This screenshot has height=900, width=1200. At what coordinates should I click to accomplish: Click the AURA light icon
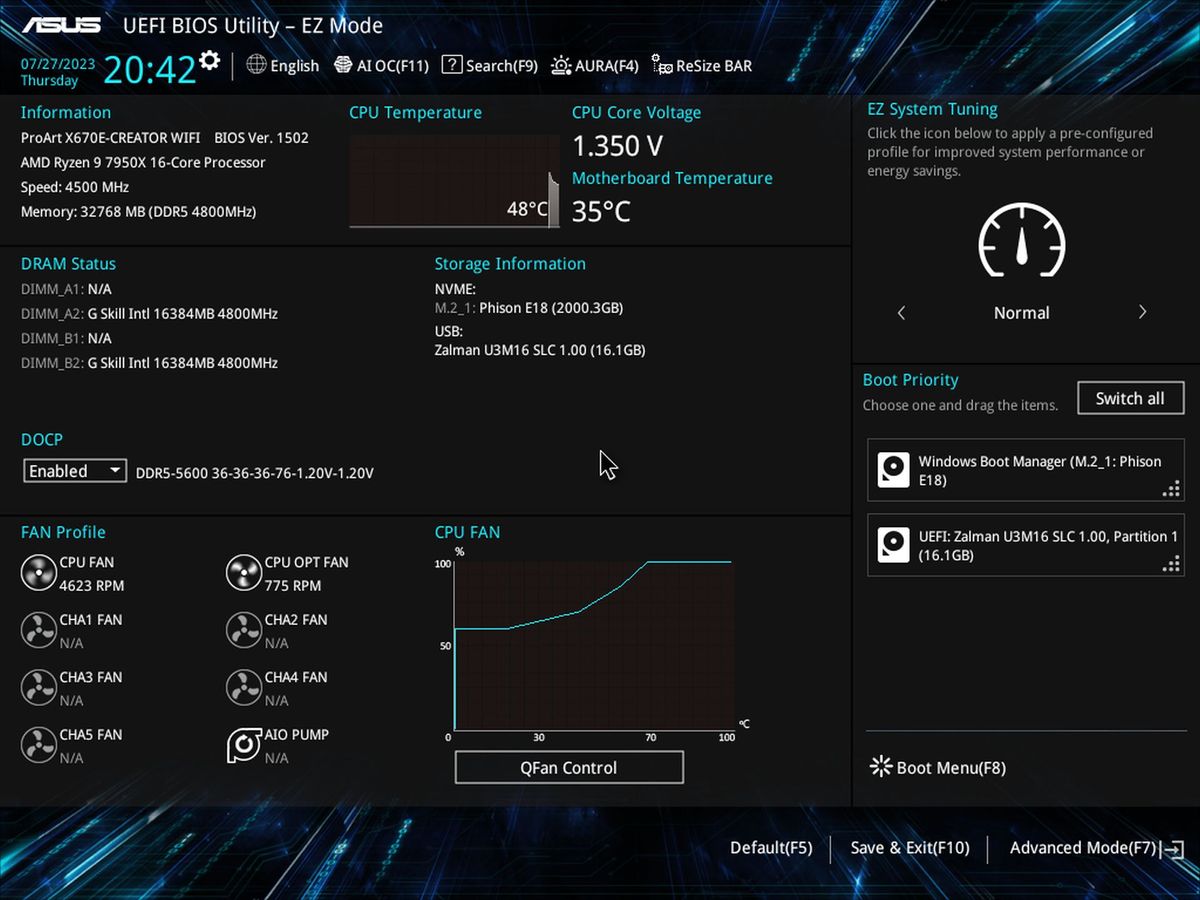point(561,65)
